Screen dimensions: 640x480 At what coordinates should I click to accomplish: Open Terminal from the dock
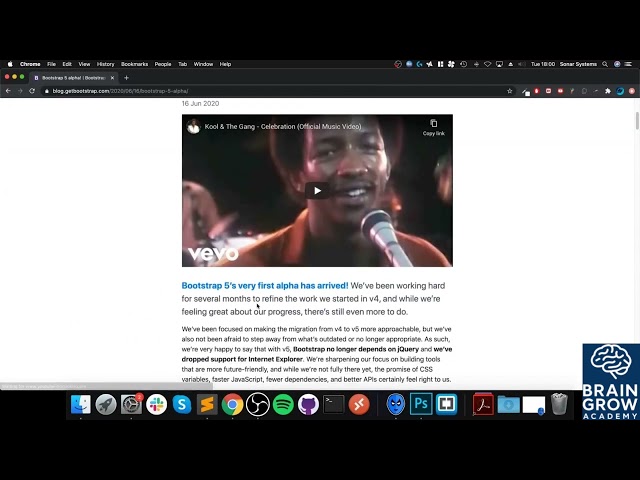[333, 404]
